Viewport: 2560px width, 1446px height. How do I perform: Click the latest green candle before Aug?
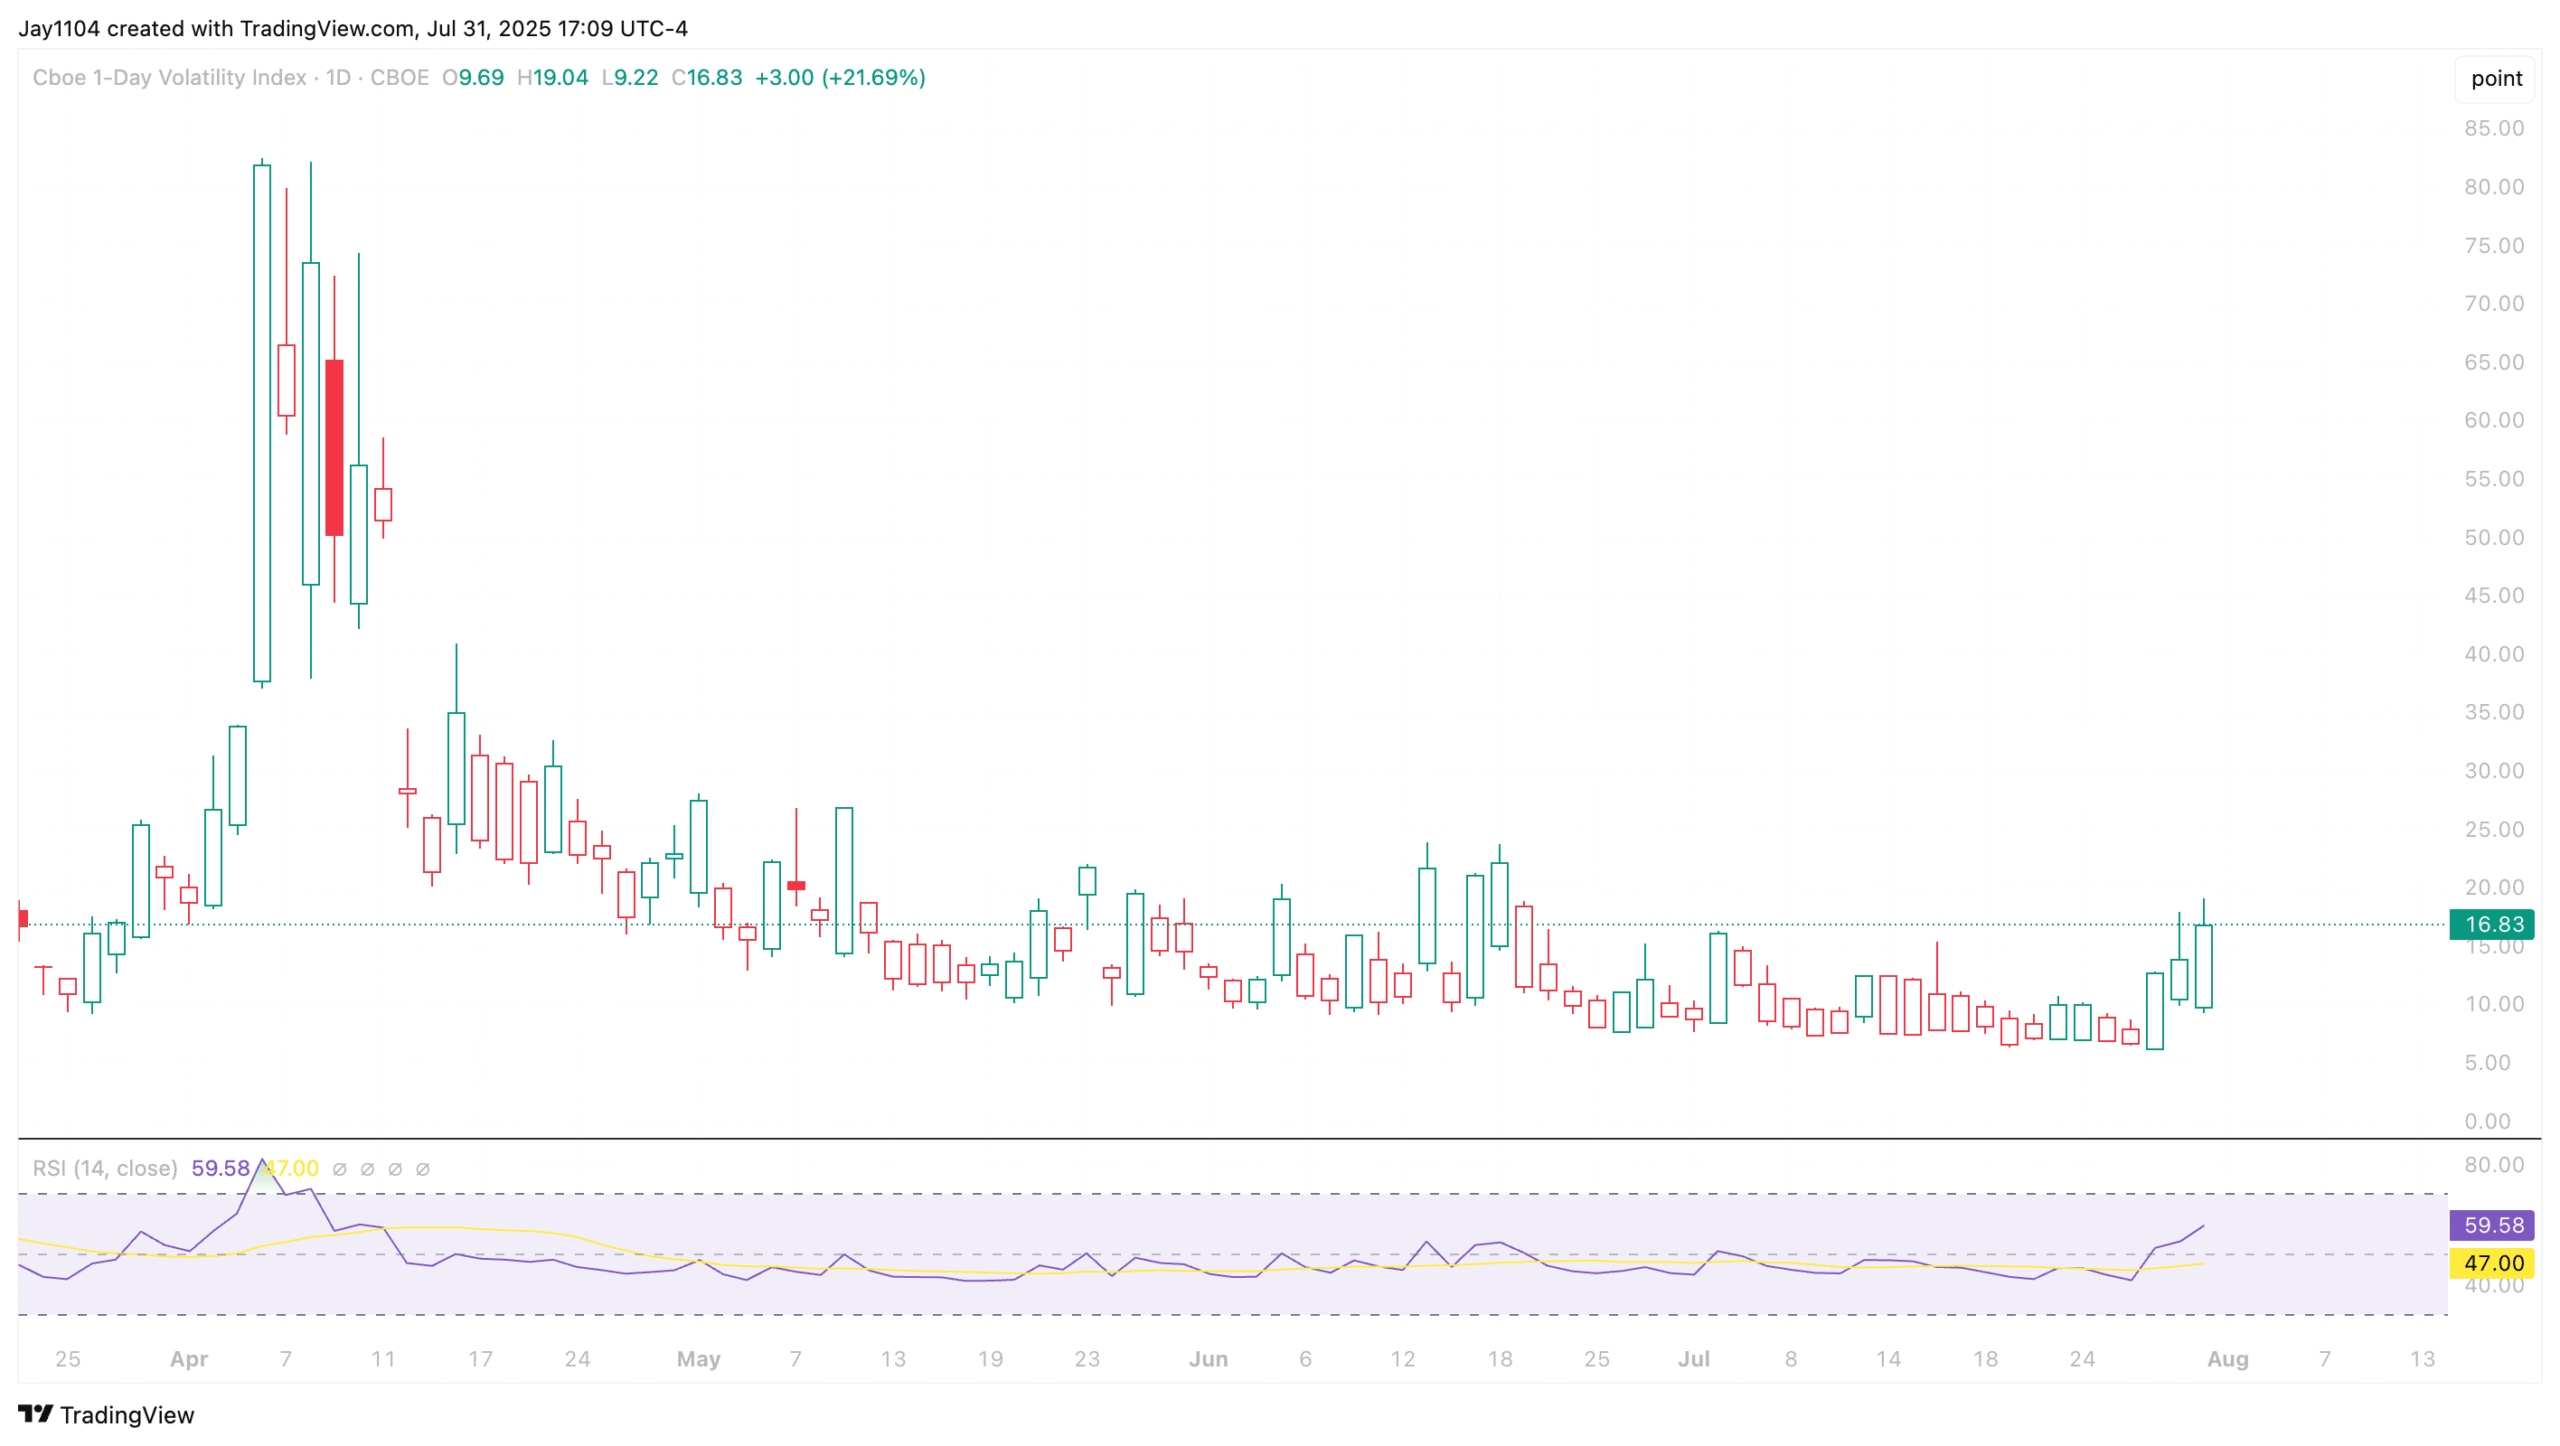click(x=2203, y=966)
